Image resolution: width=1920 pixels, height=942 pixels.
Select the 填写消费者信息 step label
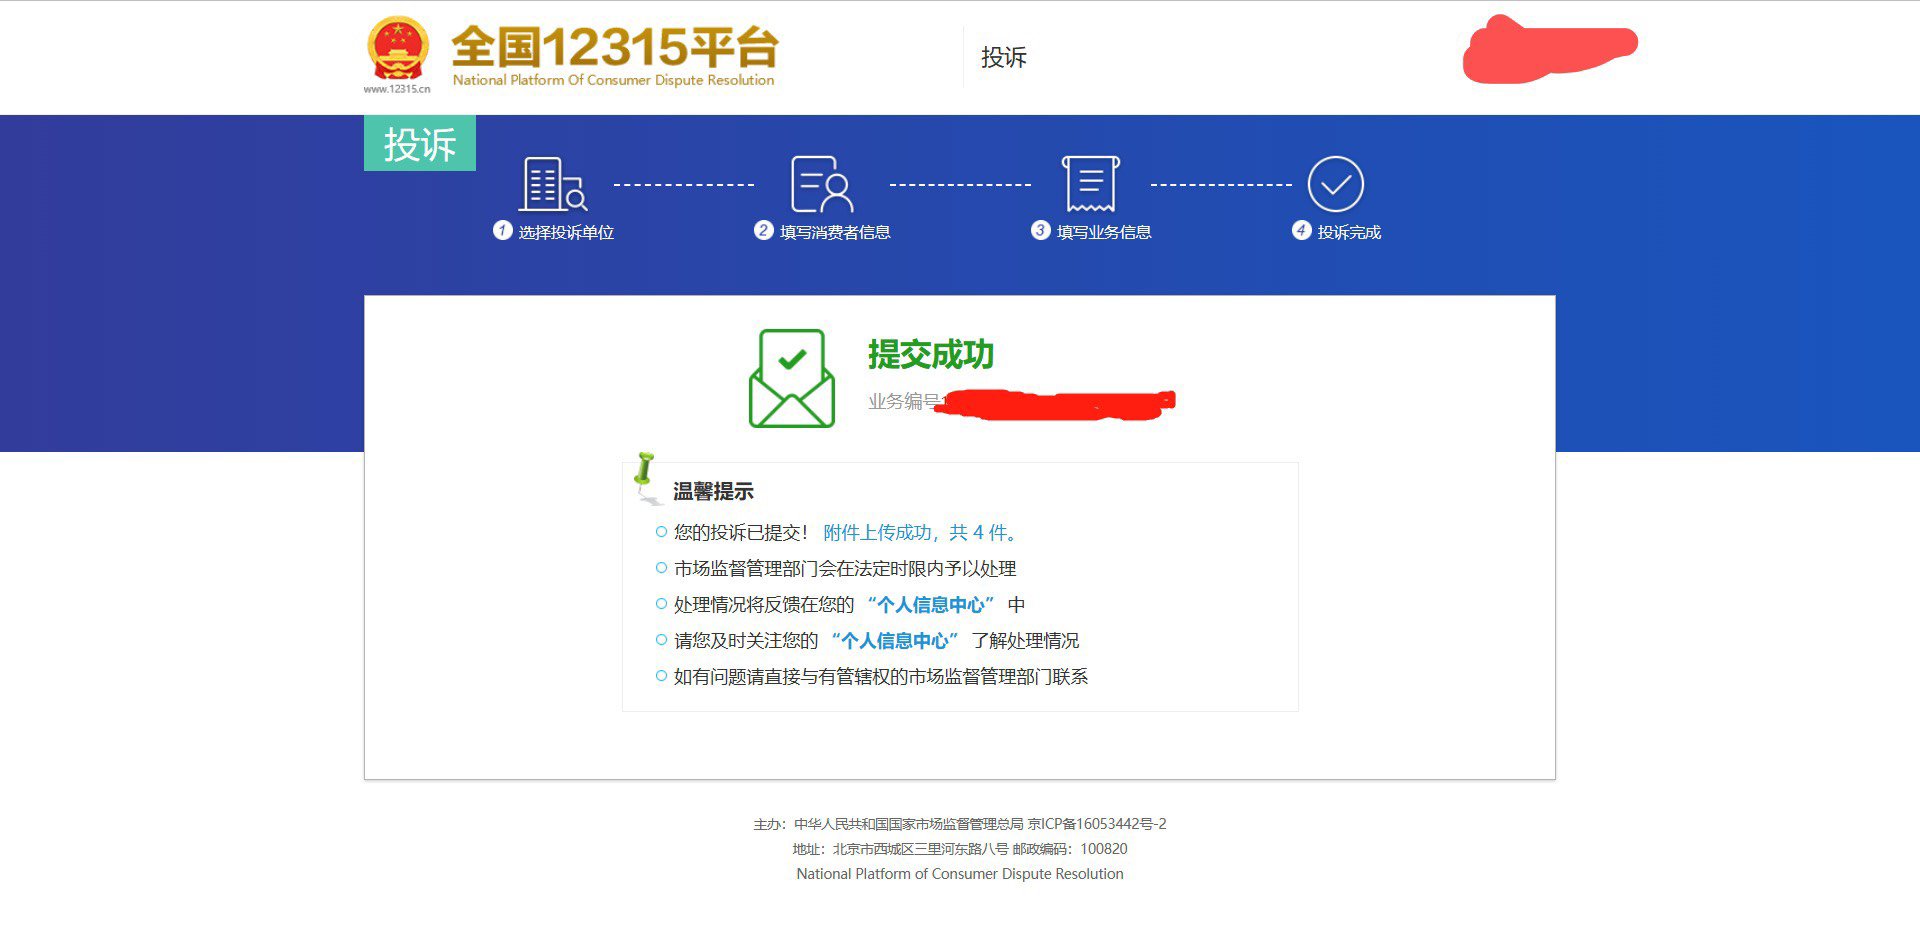click(835, 232)
